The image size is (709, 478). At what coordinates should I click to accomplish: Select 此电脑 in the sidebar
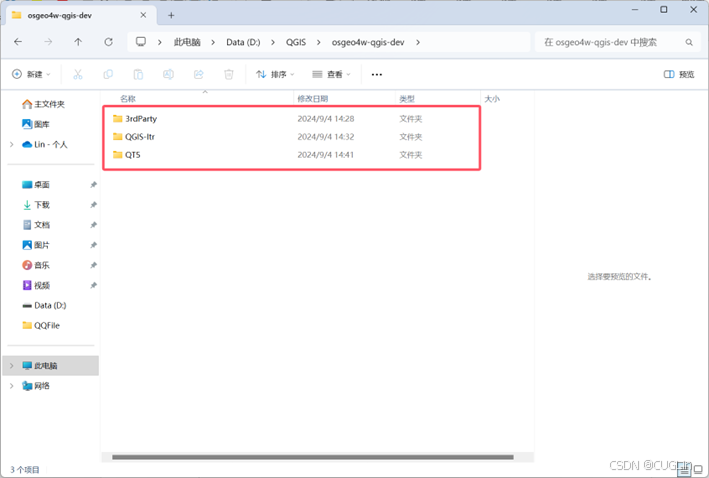[x=51, y=365]
